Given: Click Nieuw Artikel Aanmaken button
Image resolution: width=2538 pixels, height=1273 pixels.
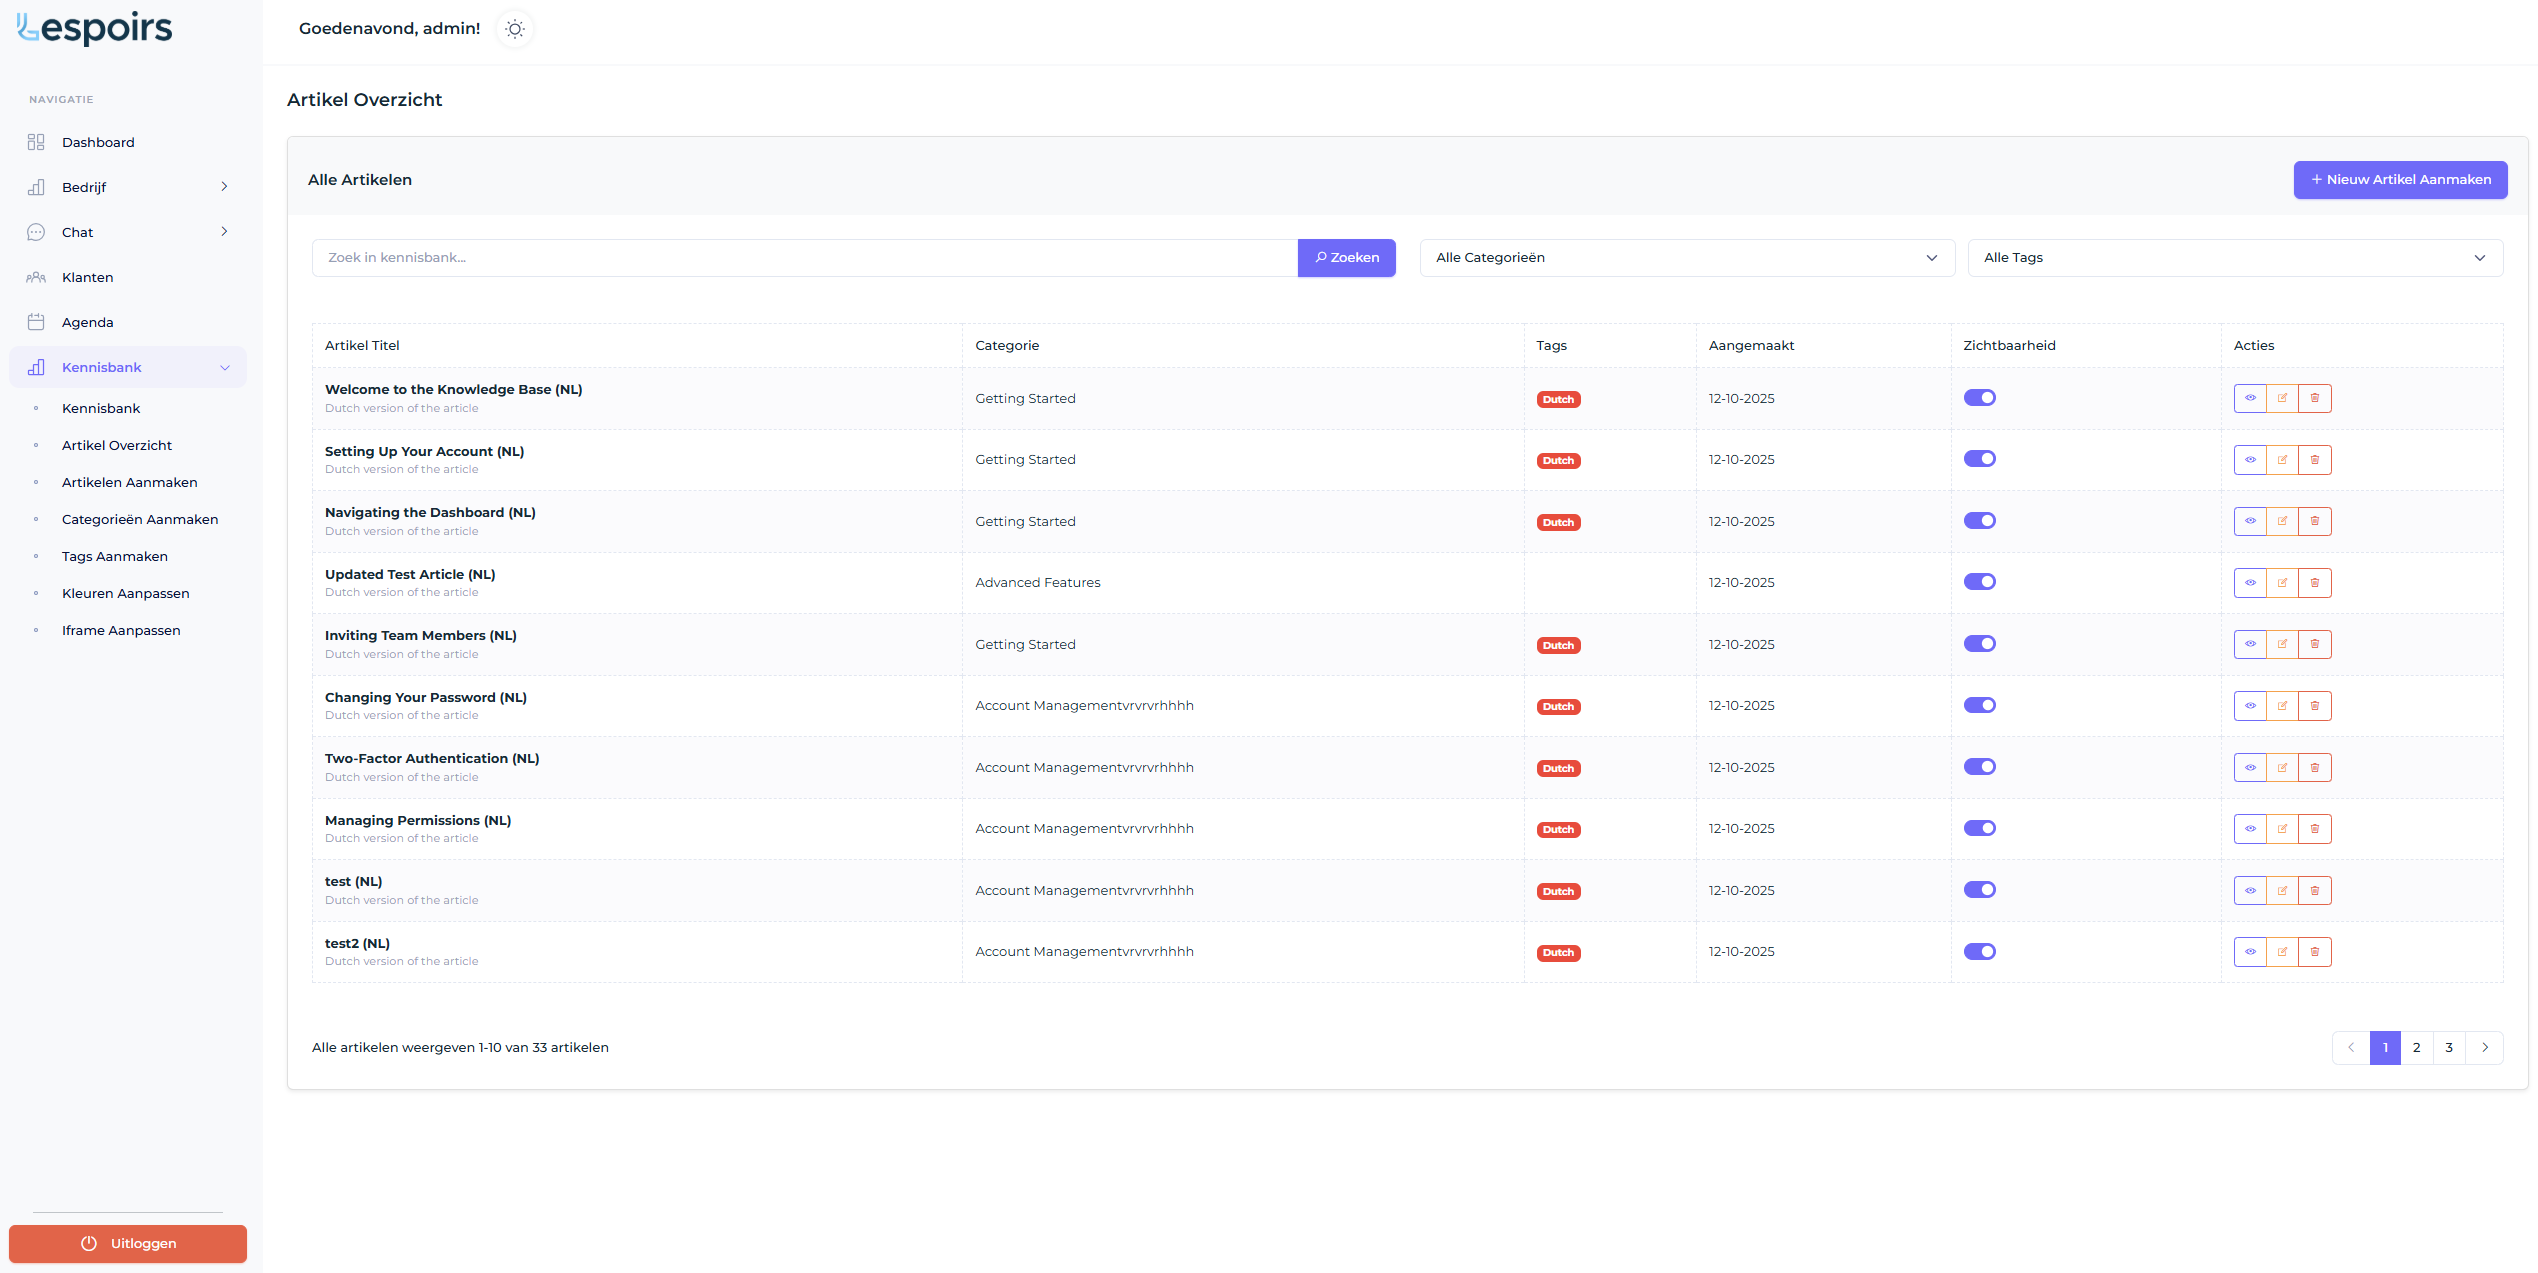Looking at the screenshot, I should point(2399,180).
